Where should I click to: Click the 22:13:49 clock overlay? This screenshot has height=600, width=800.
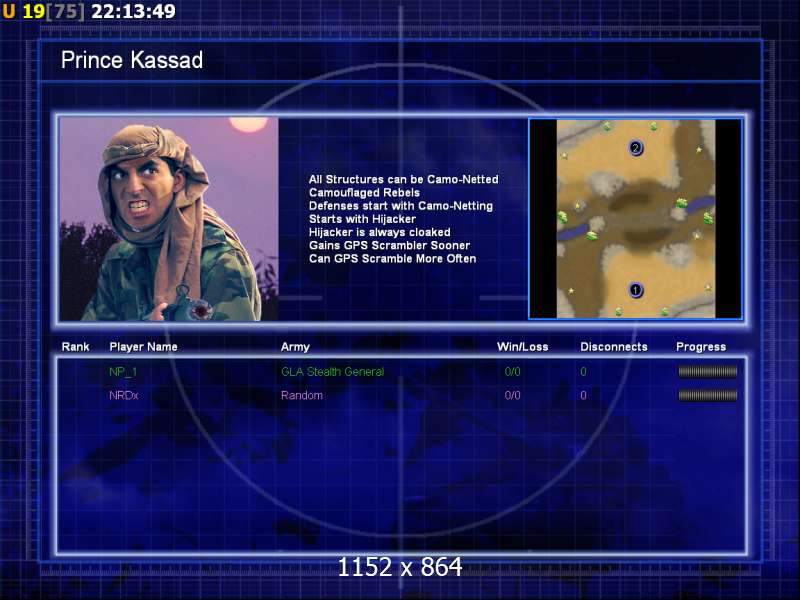133,11
